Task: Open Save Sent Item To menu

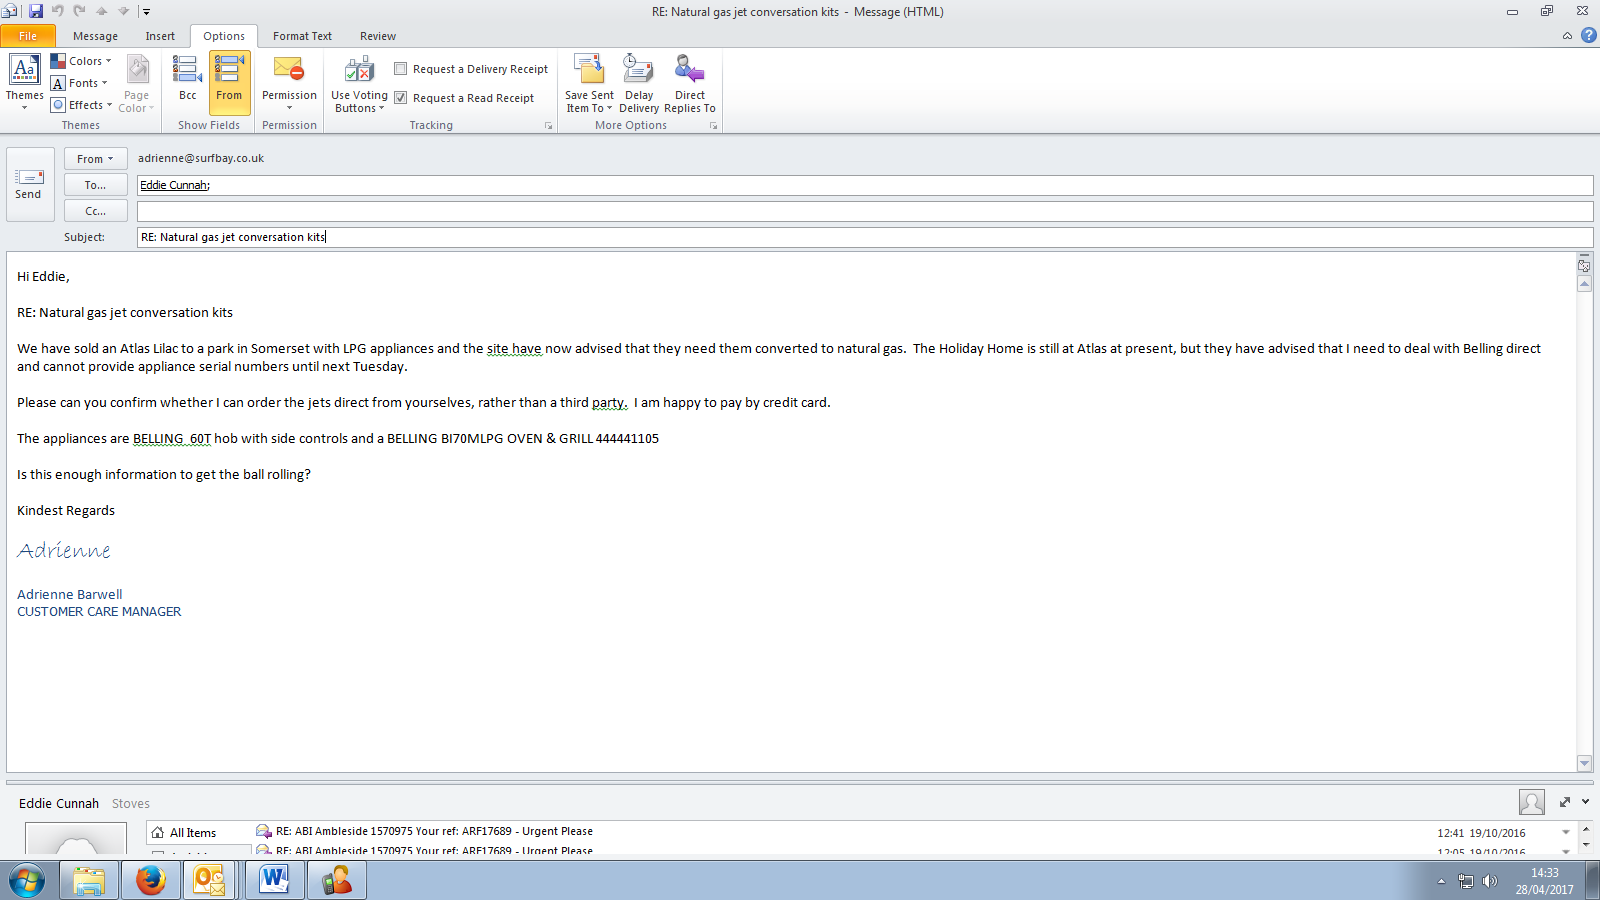Action: (x=589, y=84)
